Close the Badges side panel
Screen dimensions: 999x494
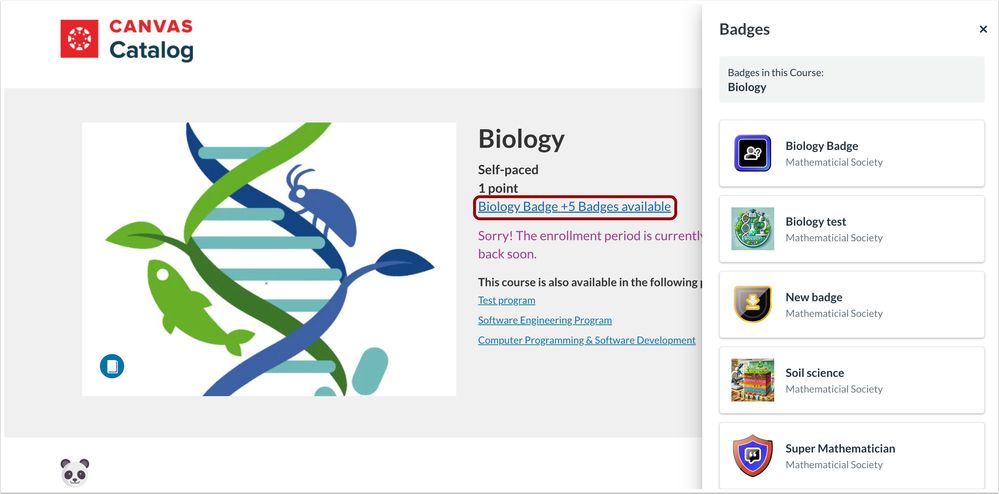[983, 30]
